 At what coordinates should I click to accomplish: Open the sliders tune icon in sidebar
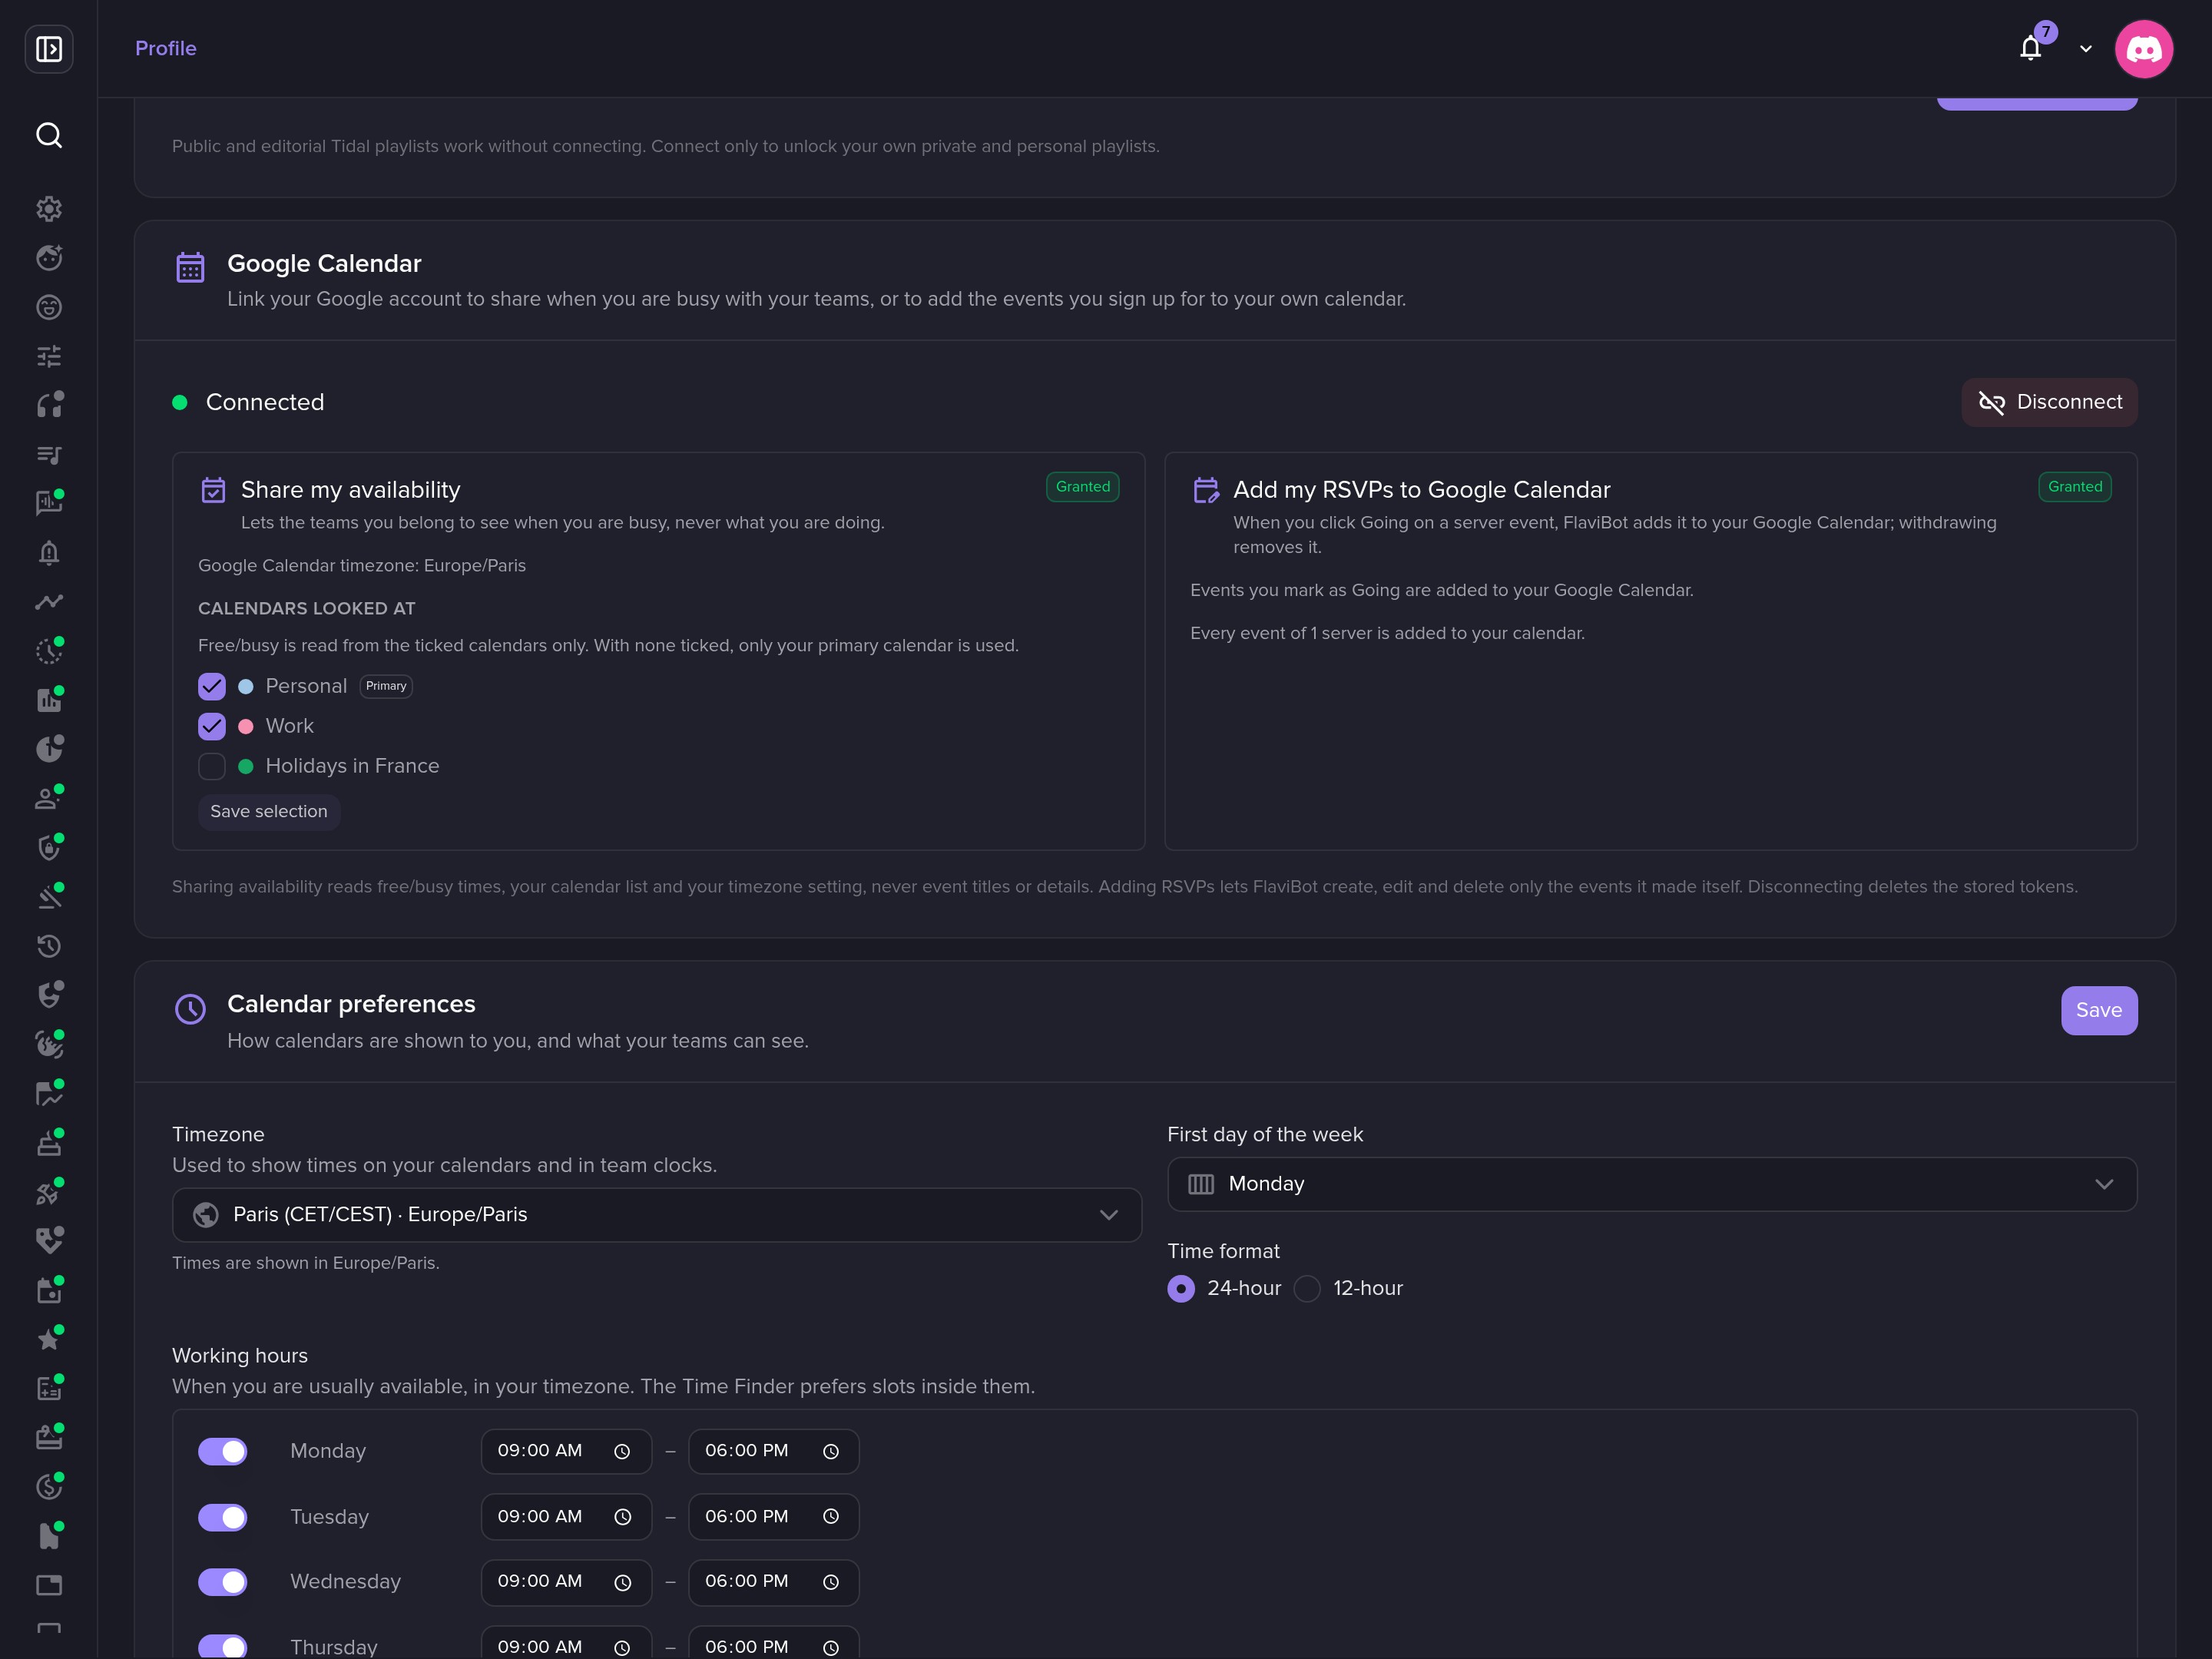49,356
